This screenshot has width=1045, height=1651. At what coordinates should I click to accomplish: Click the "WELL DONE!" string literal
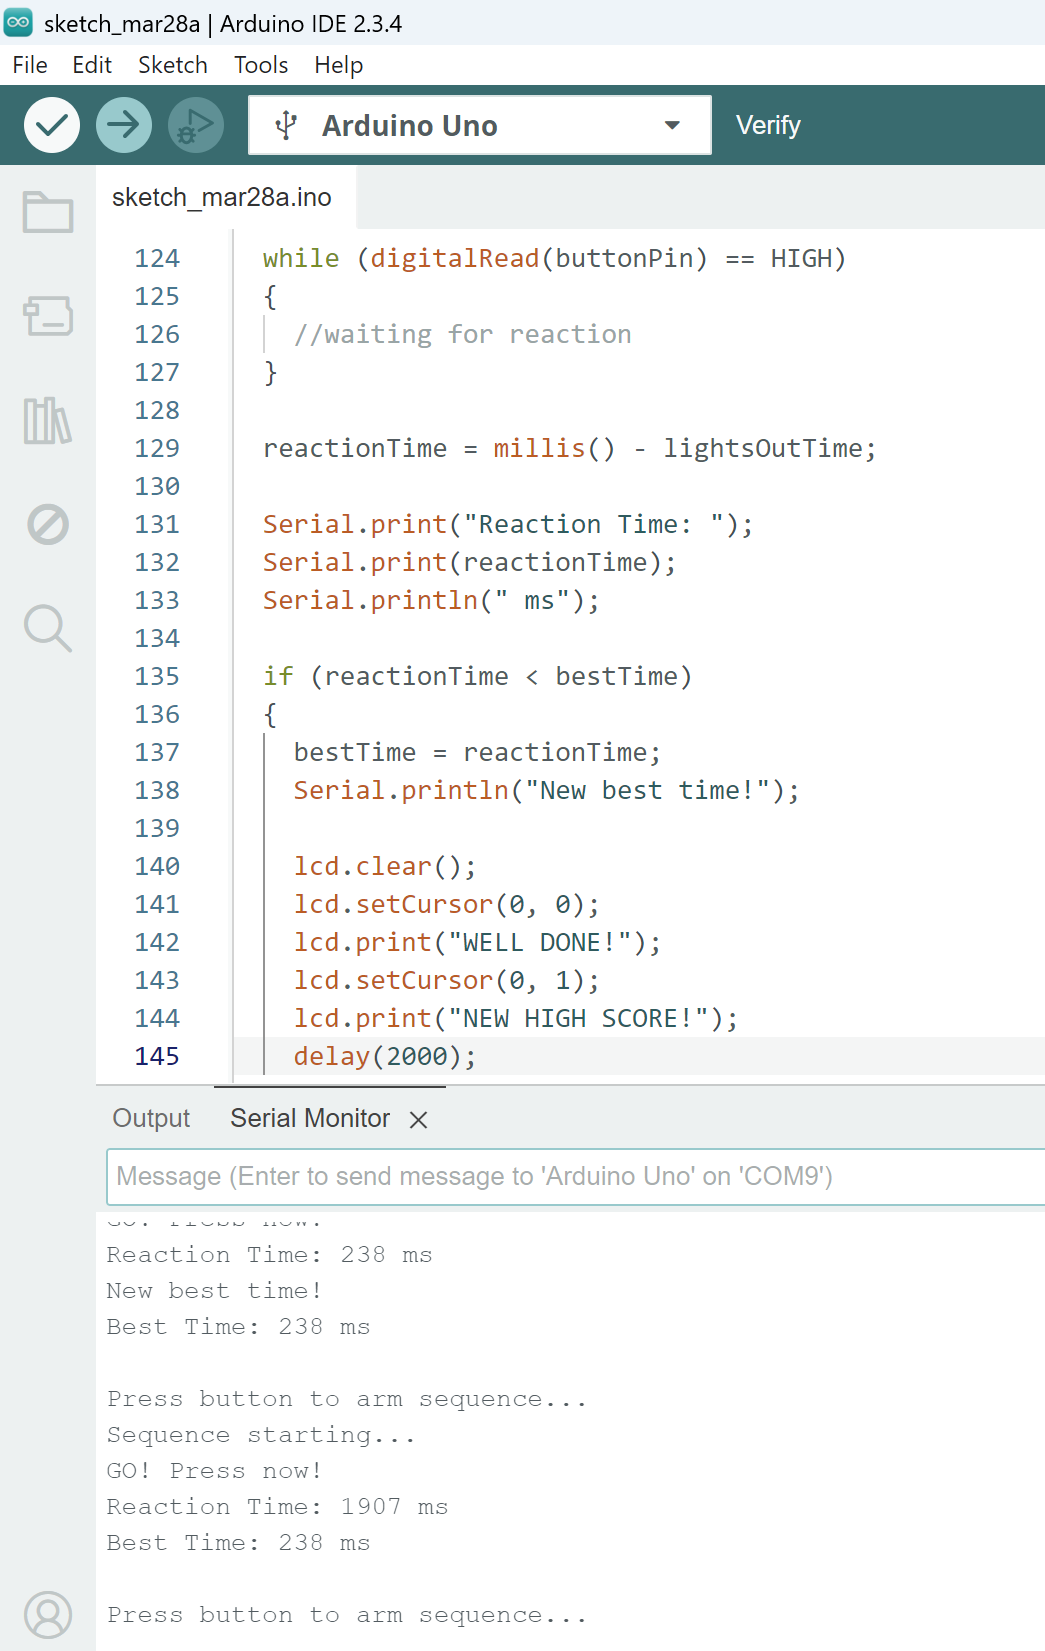click(540, 942)
